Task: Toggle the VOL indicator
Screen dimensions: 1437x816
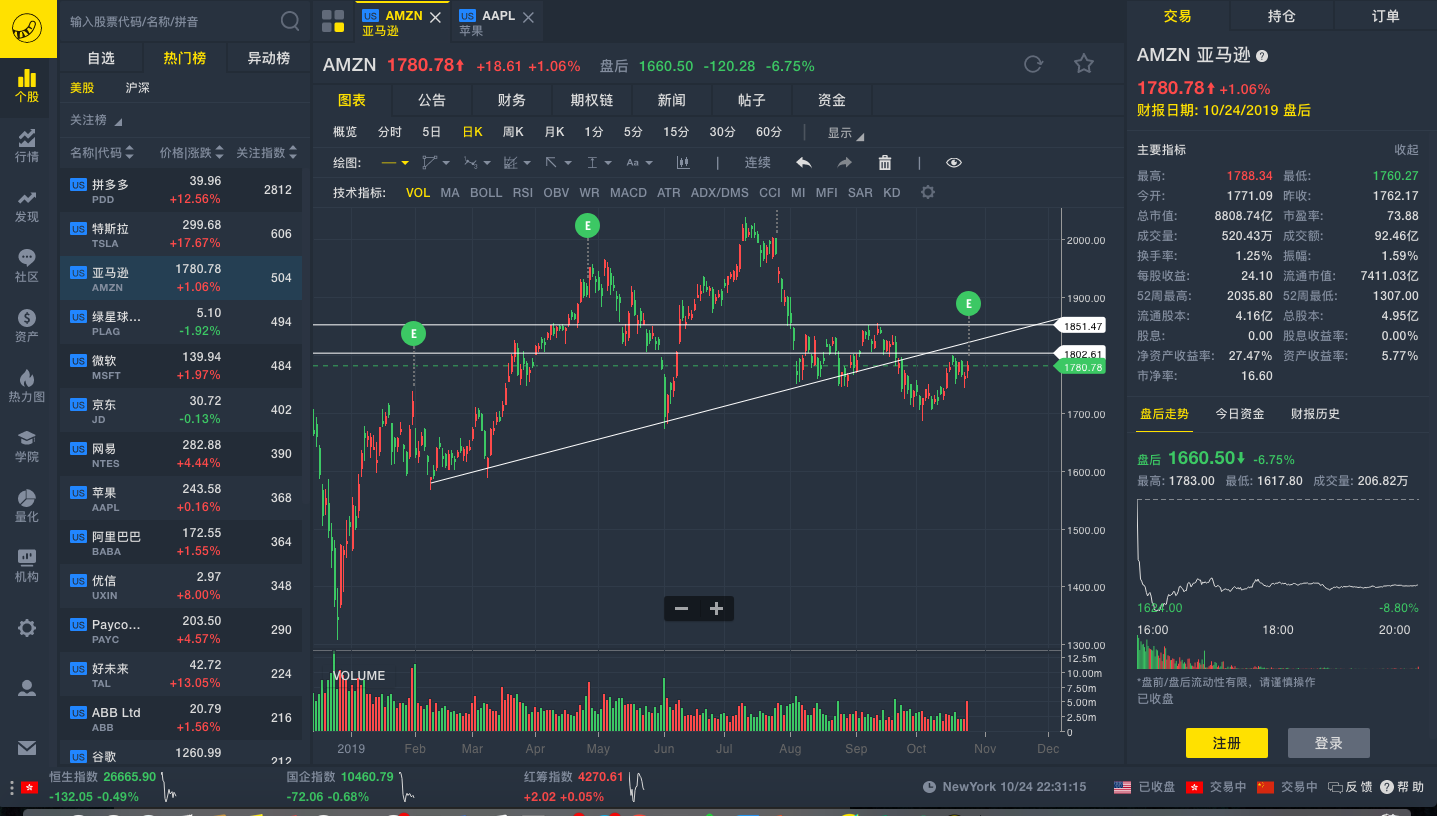Action: [x=418, y=192]
